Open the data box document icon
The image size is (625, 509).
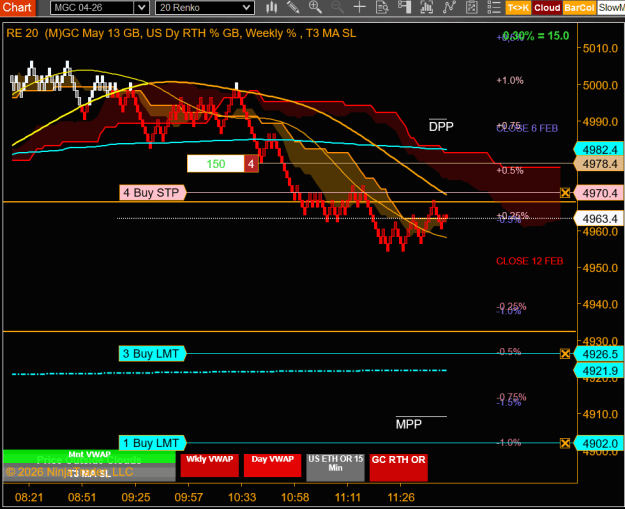point(382,7)
